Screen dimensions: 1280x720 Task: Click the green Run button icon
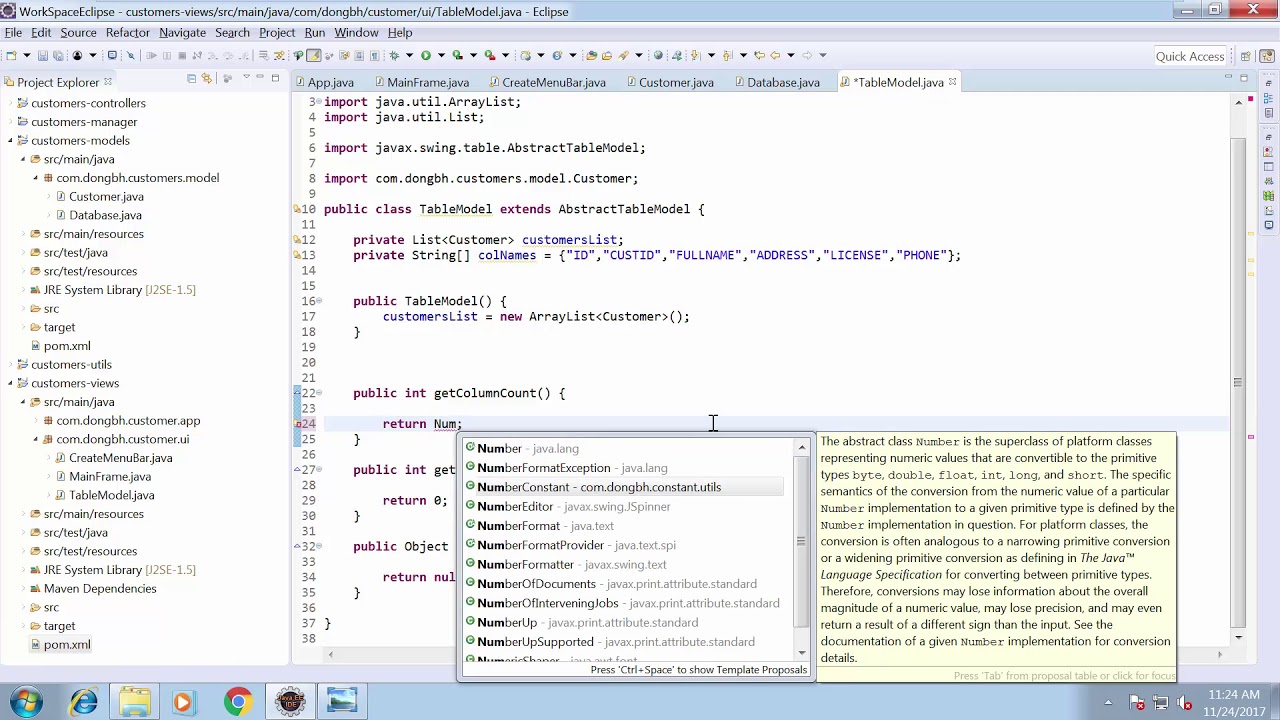[x=426, y=55]
